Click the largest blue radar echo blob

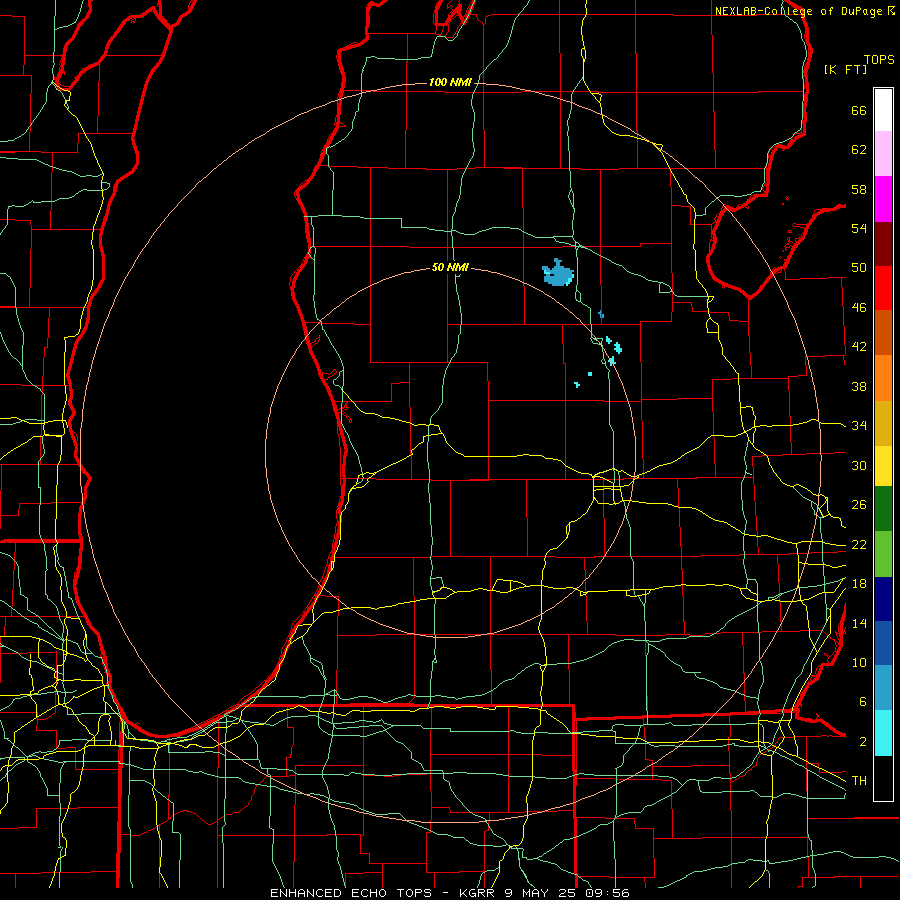(x=557, y=274)
